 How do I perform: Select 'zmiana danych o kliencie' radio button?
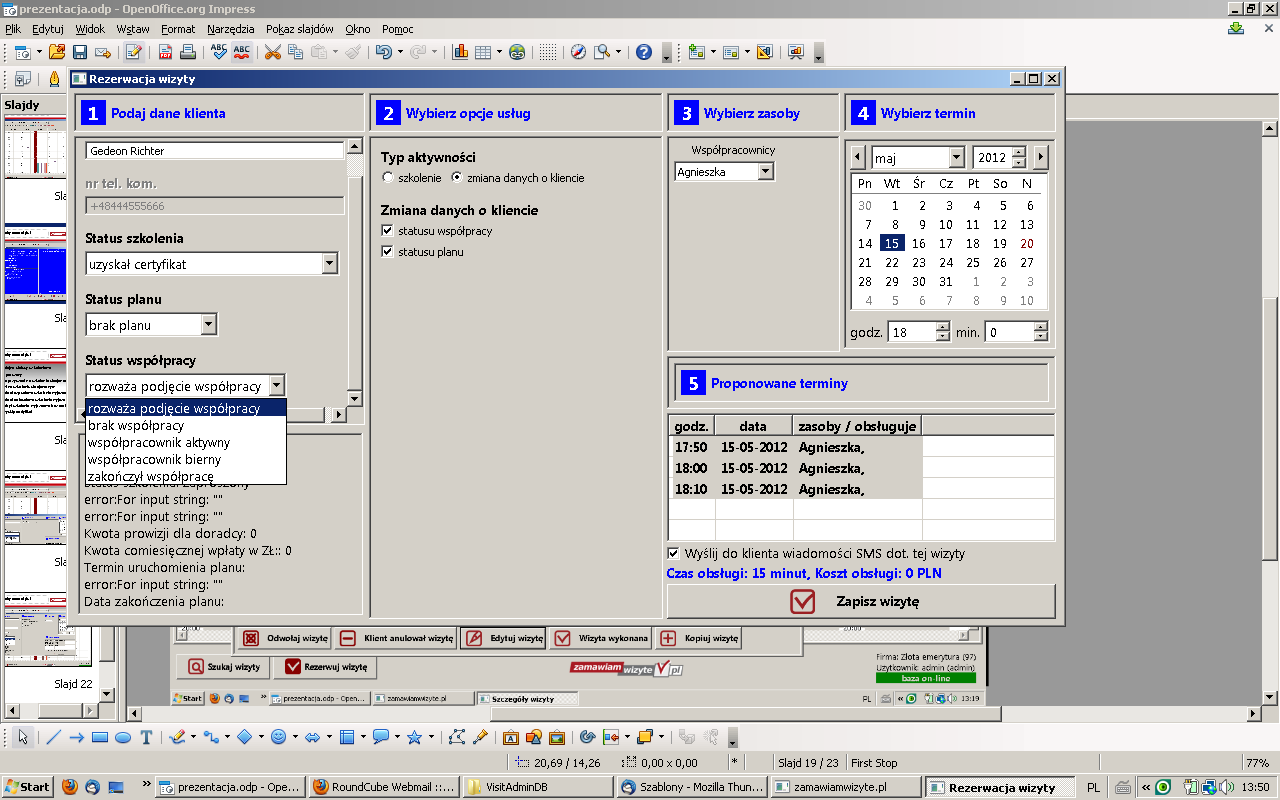coord(457,177)
